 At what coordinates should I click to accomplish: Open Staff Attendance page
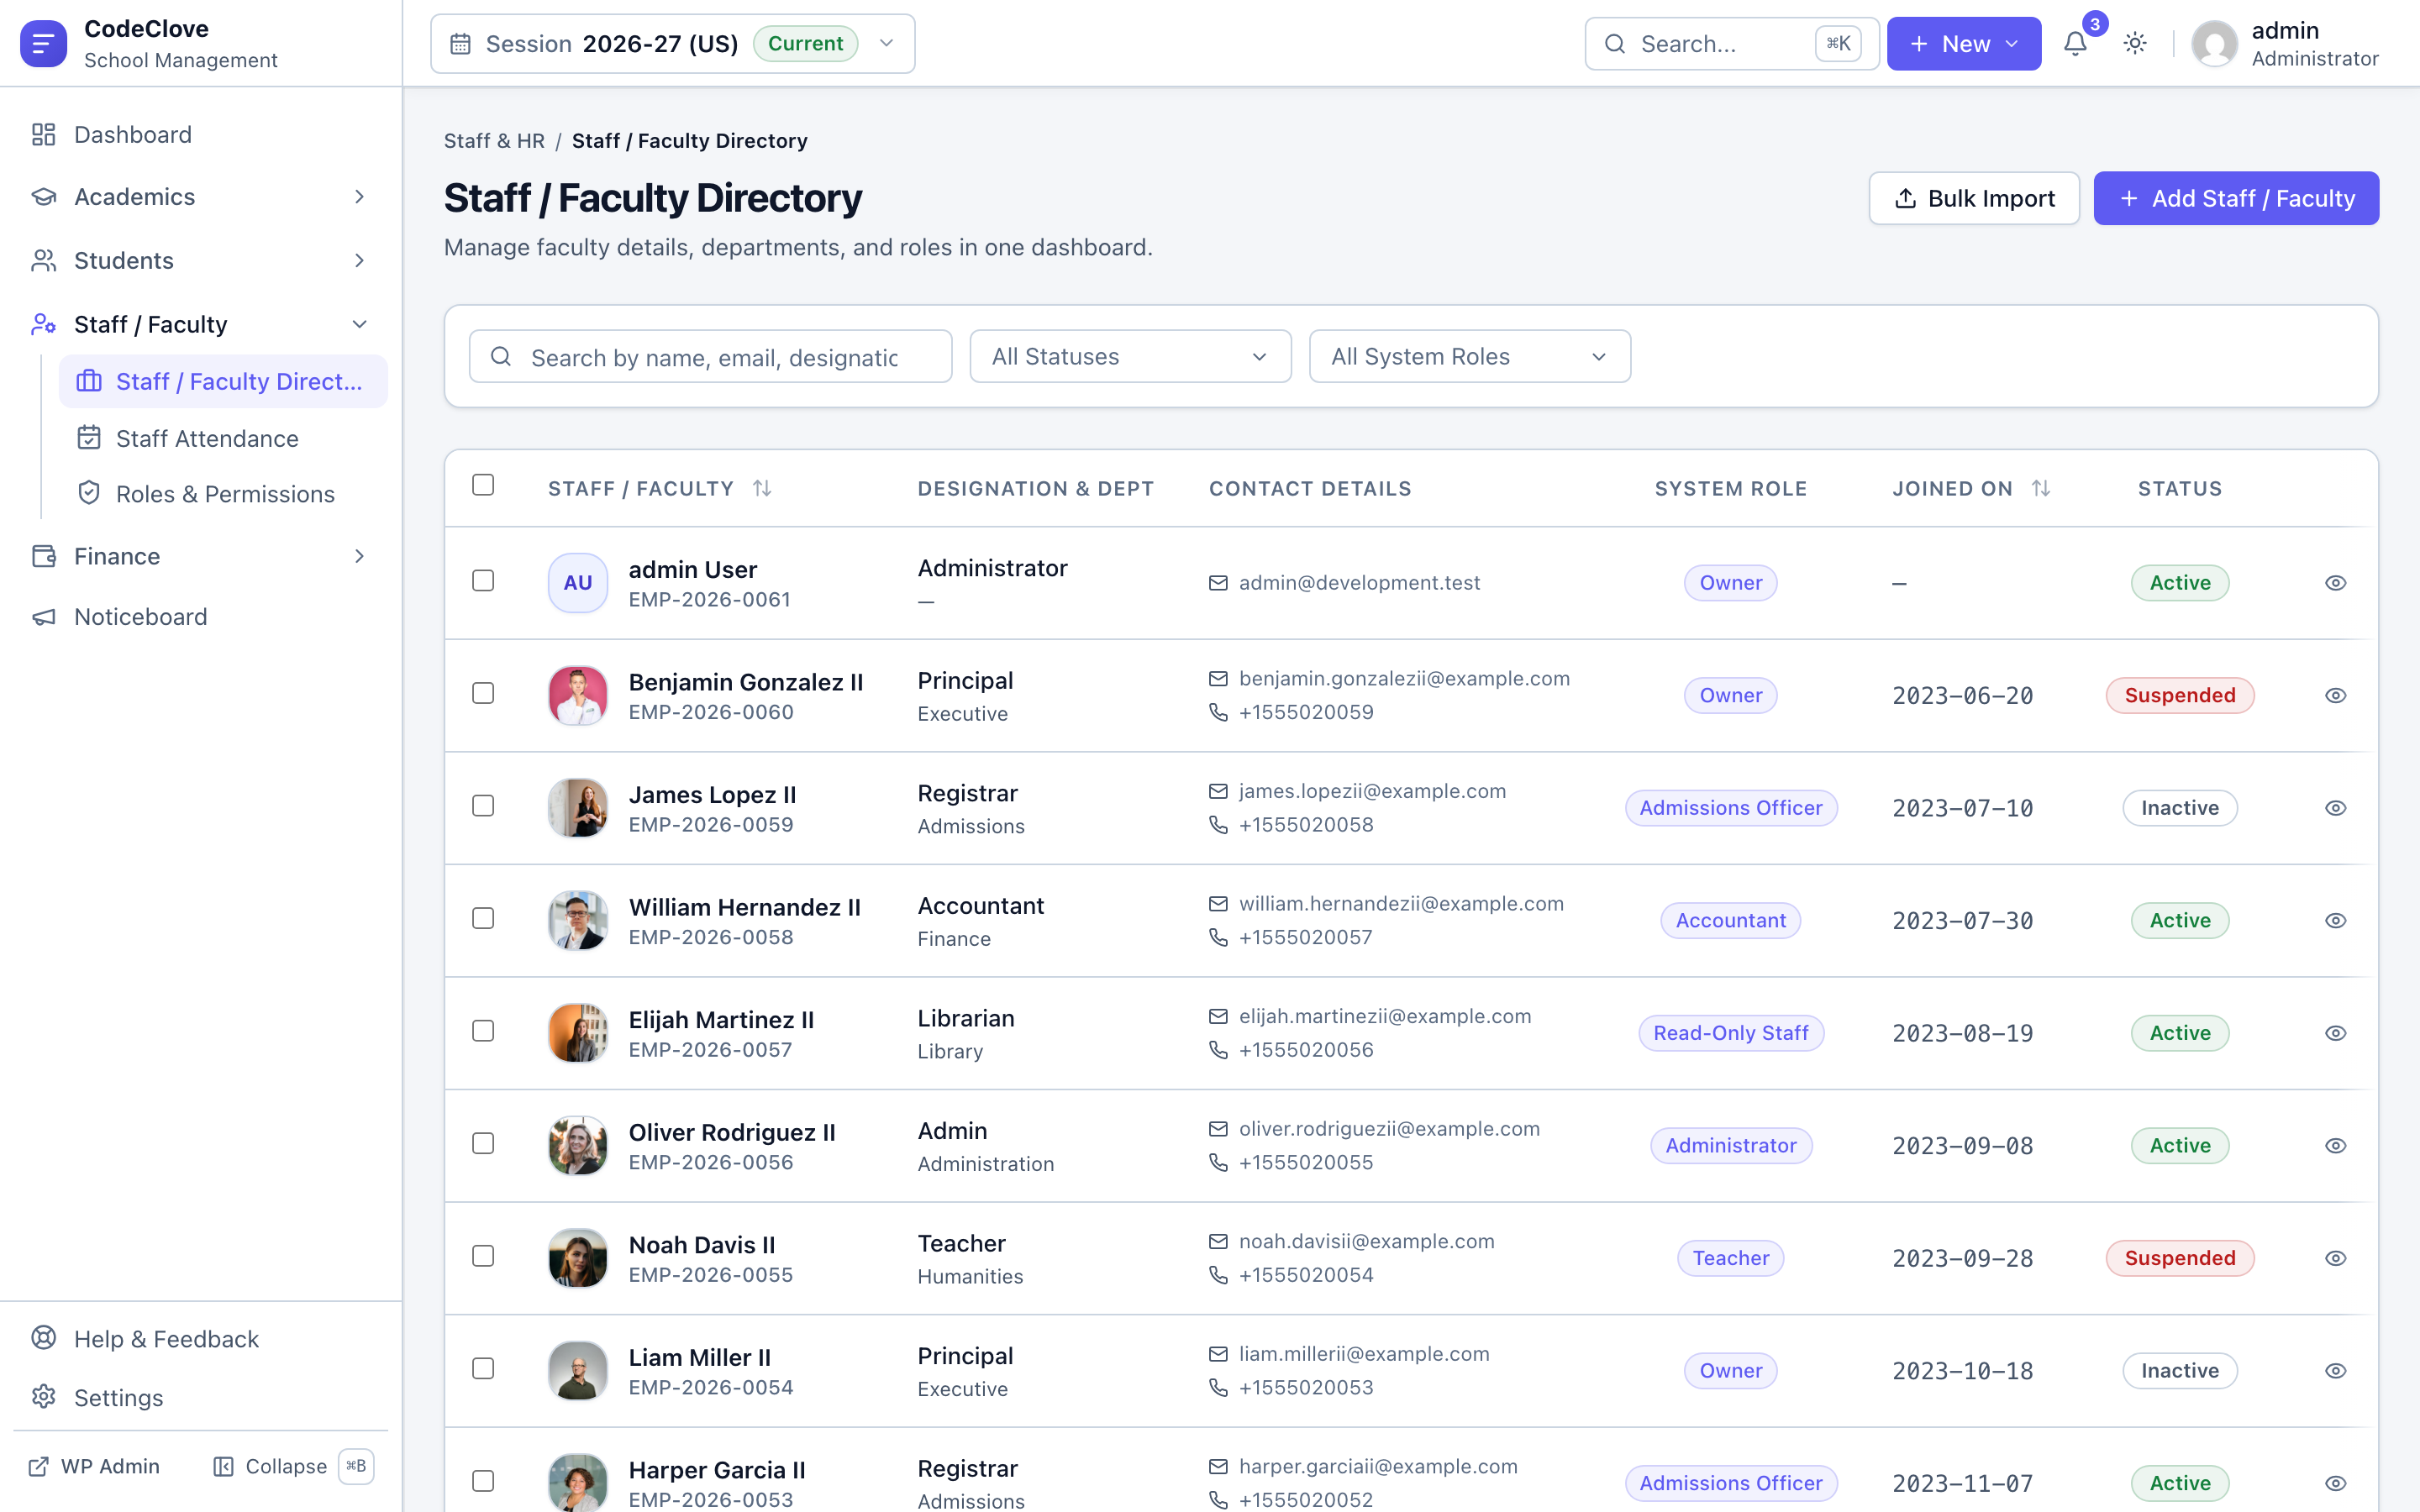(223, 439)
